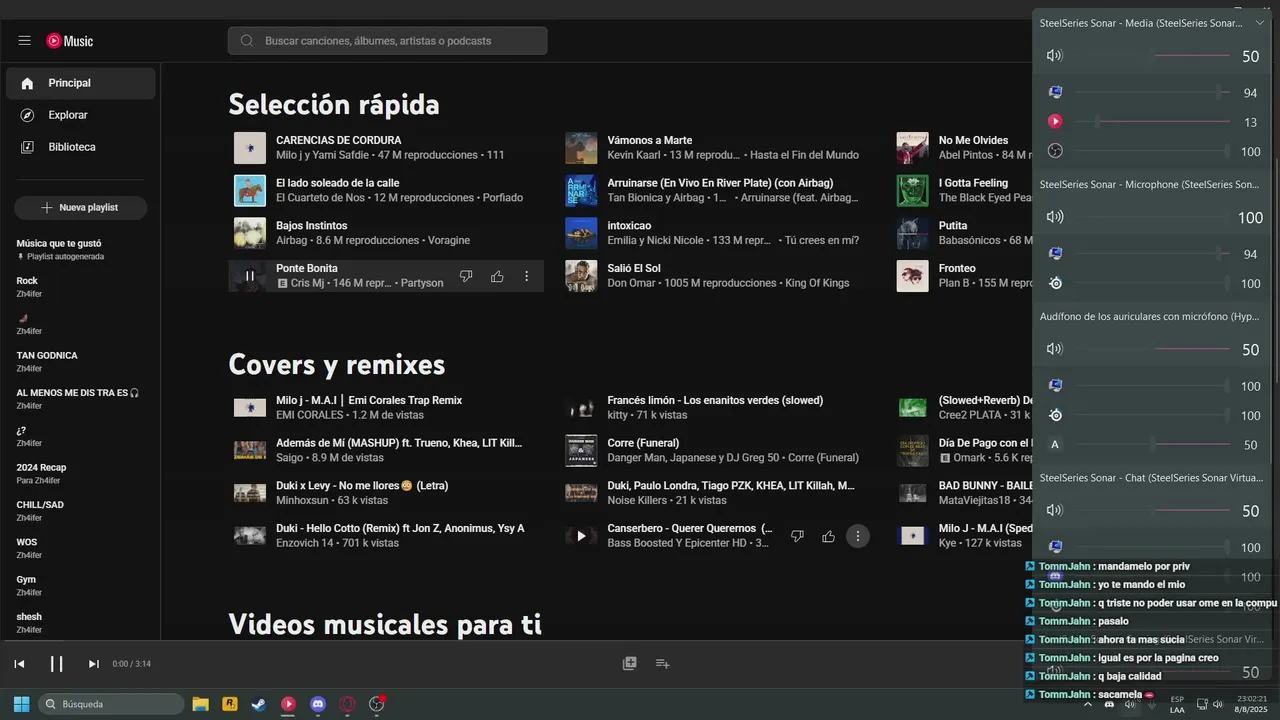Mute the OBS app in Sonar Media
This screenshot has height=720, width=1280.
pos(1055,151)
